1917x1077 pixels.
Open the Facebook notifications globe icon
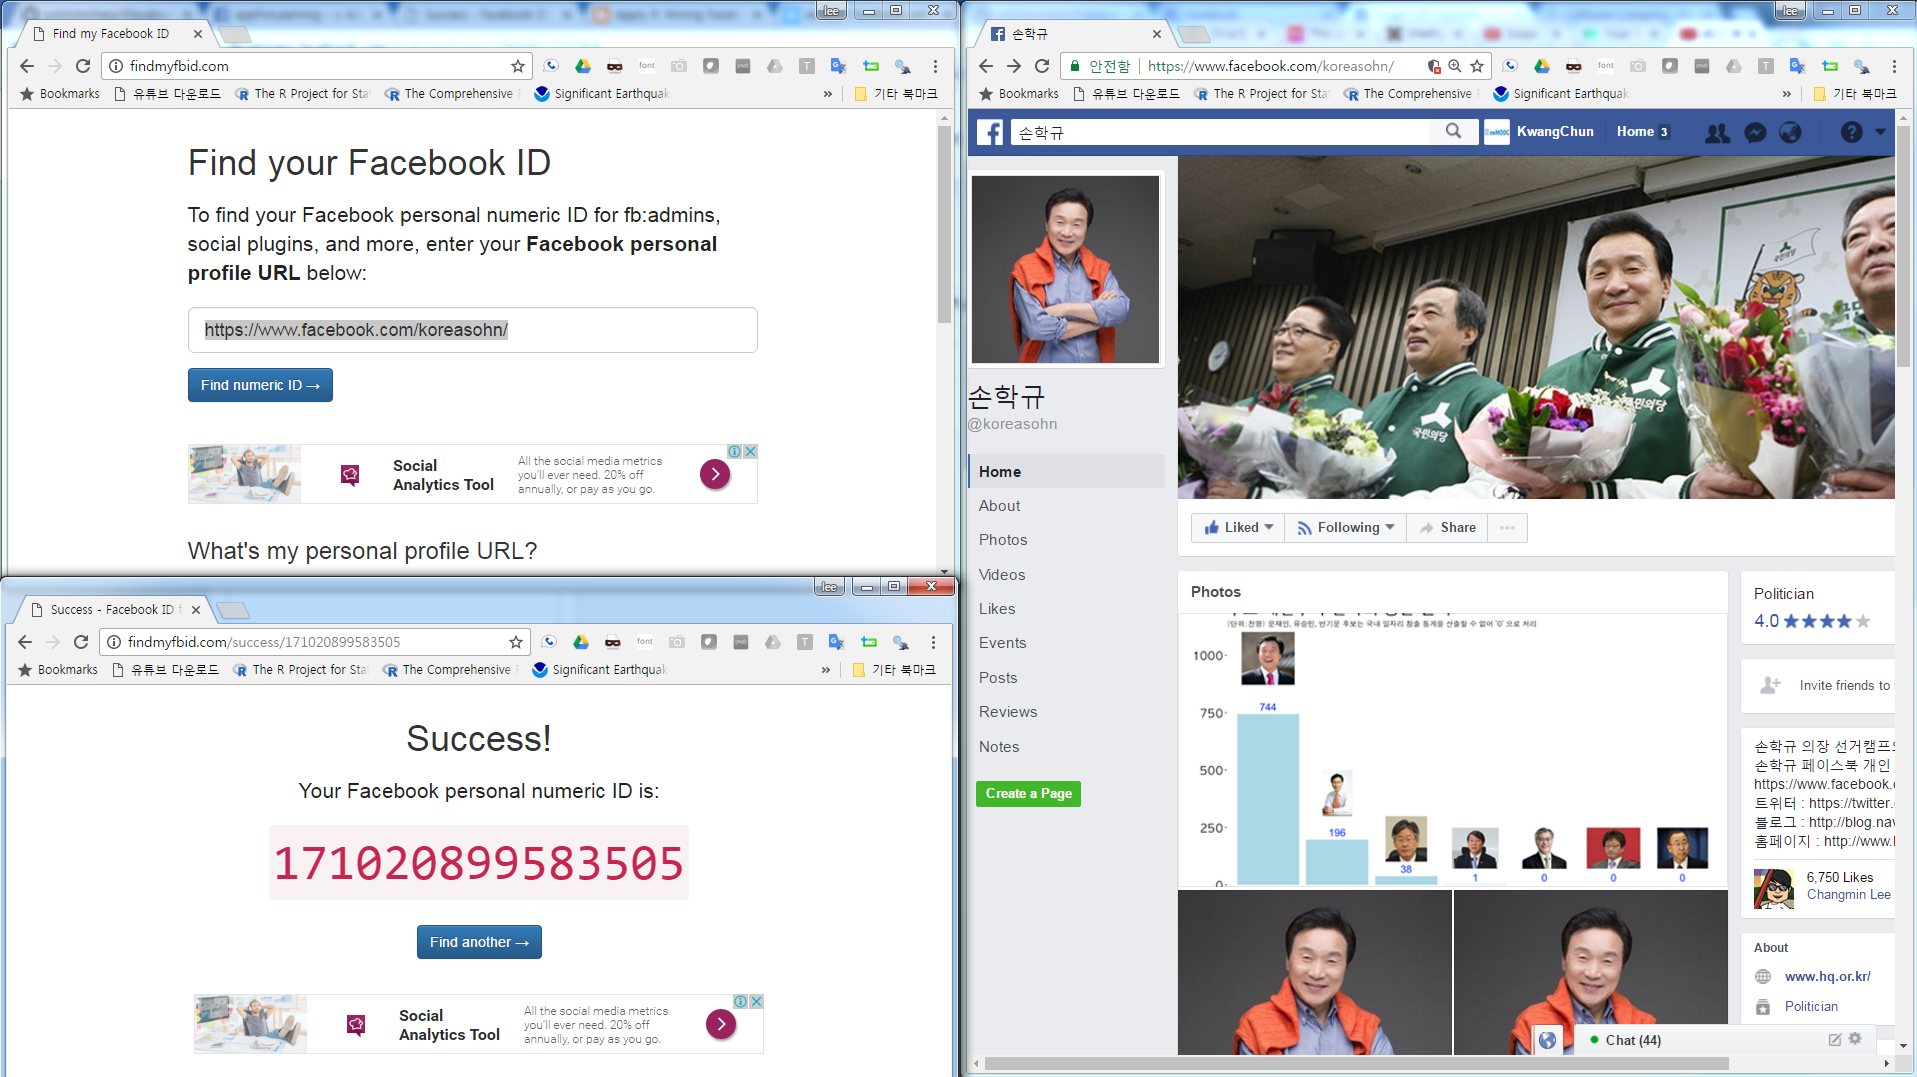(1790, 132)
